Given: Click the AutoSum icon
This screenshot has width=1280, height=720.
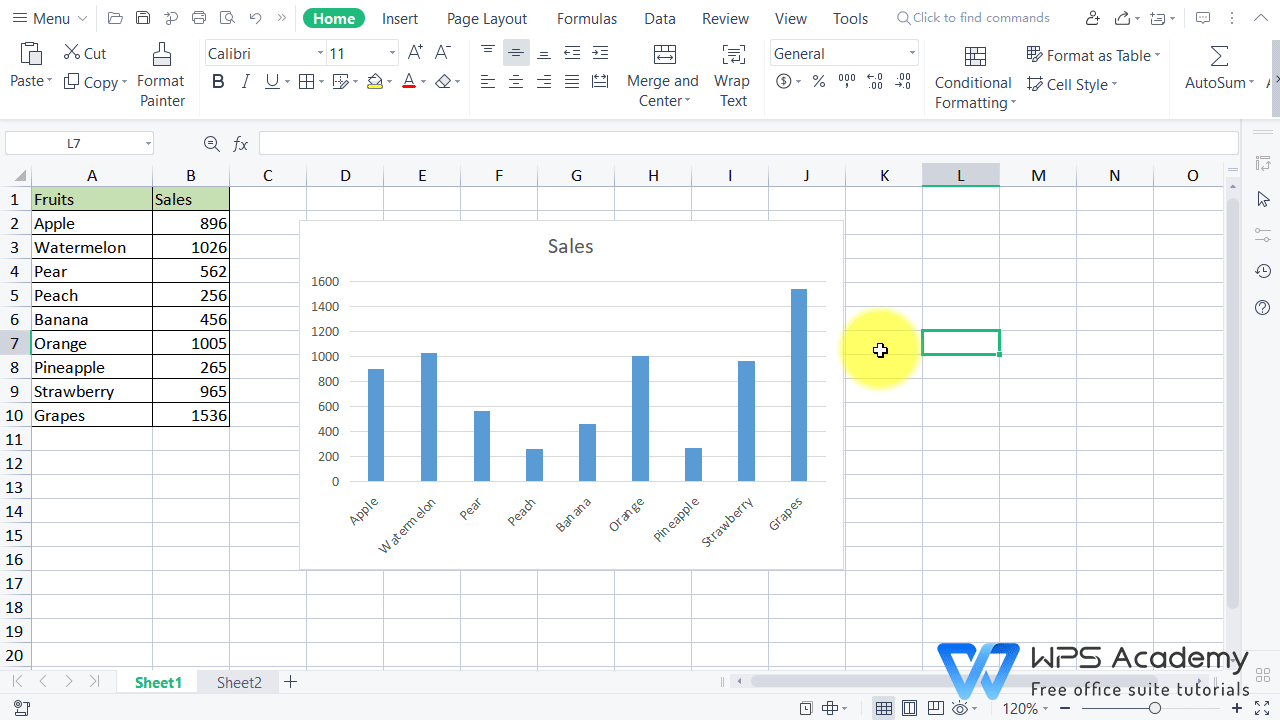Looking at the screenshot, I should [x=1219, y=55].
